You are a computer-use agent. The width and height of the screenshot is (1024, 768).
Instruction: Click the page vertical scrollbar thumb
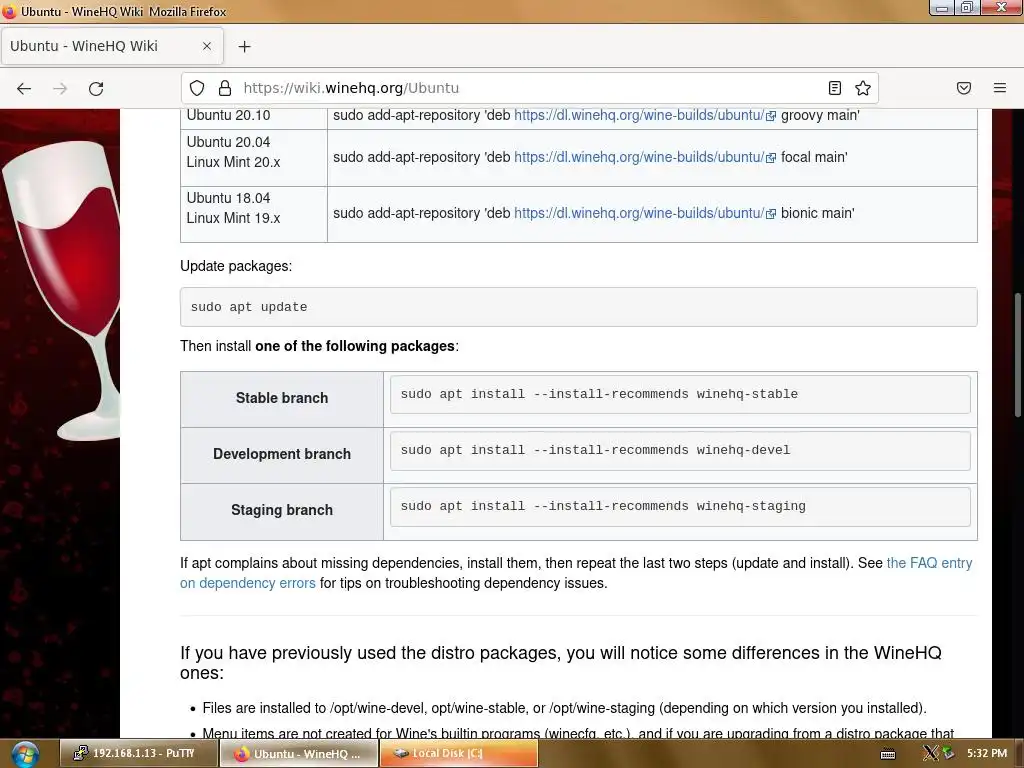(1017, 355)
